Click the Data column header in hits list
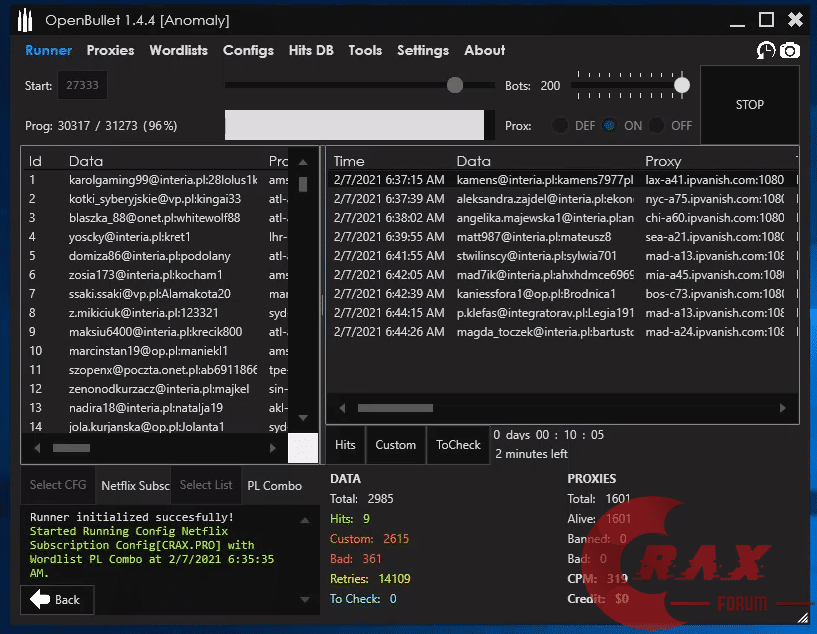 tap(474, 161)
